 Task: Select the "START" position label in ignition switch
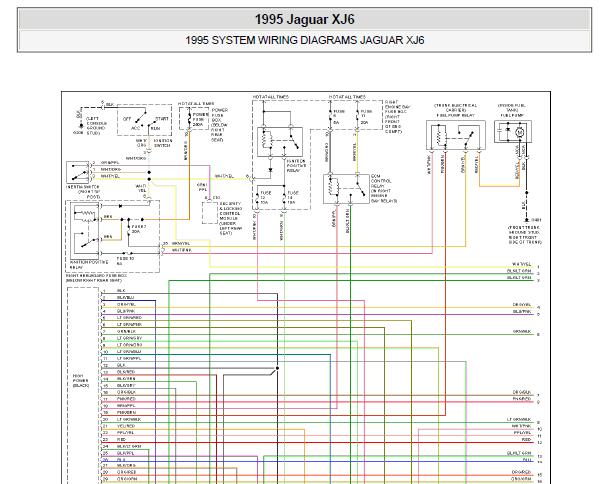(x=162, y=119)
